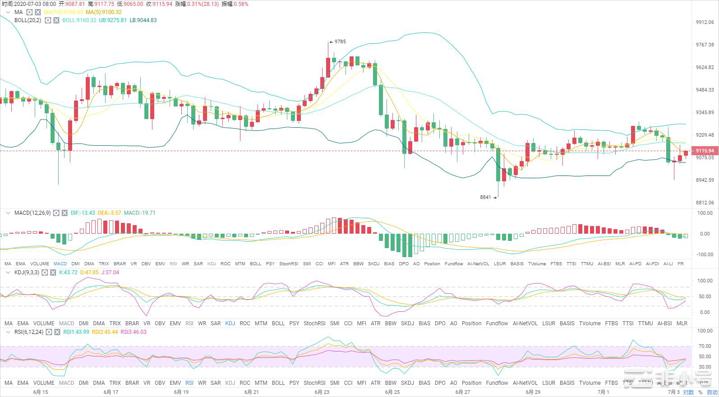Image resolution: width=719 pixels, height=397 pixels.
Task: Select TVolume tab under the KDJ pane
Action: coord(590,323)
